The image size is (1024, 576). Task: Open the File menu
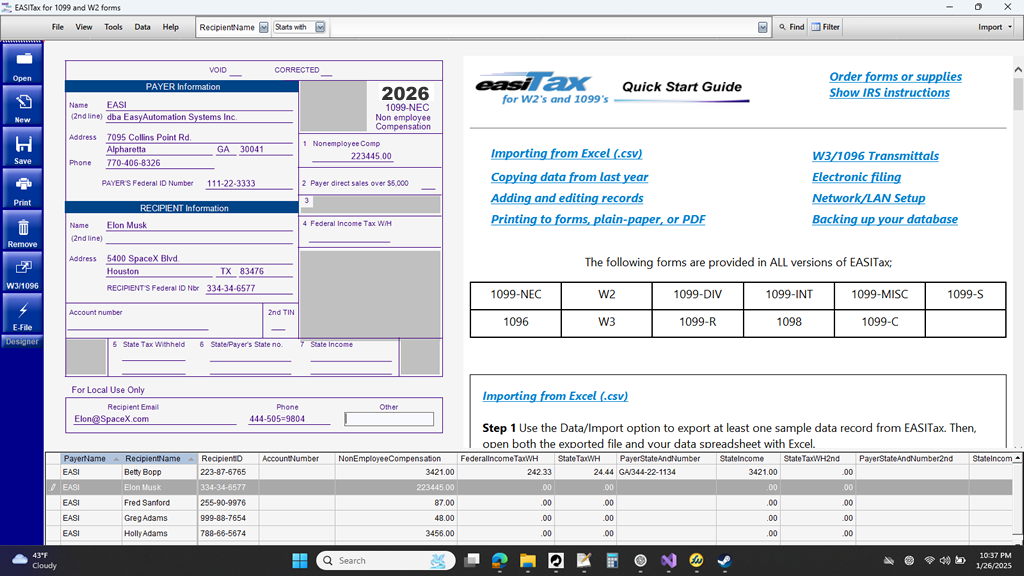tap(57, 27)
